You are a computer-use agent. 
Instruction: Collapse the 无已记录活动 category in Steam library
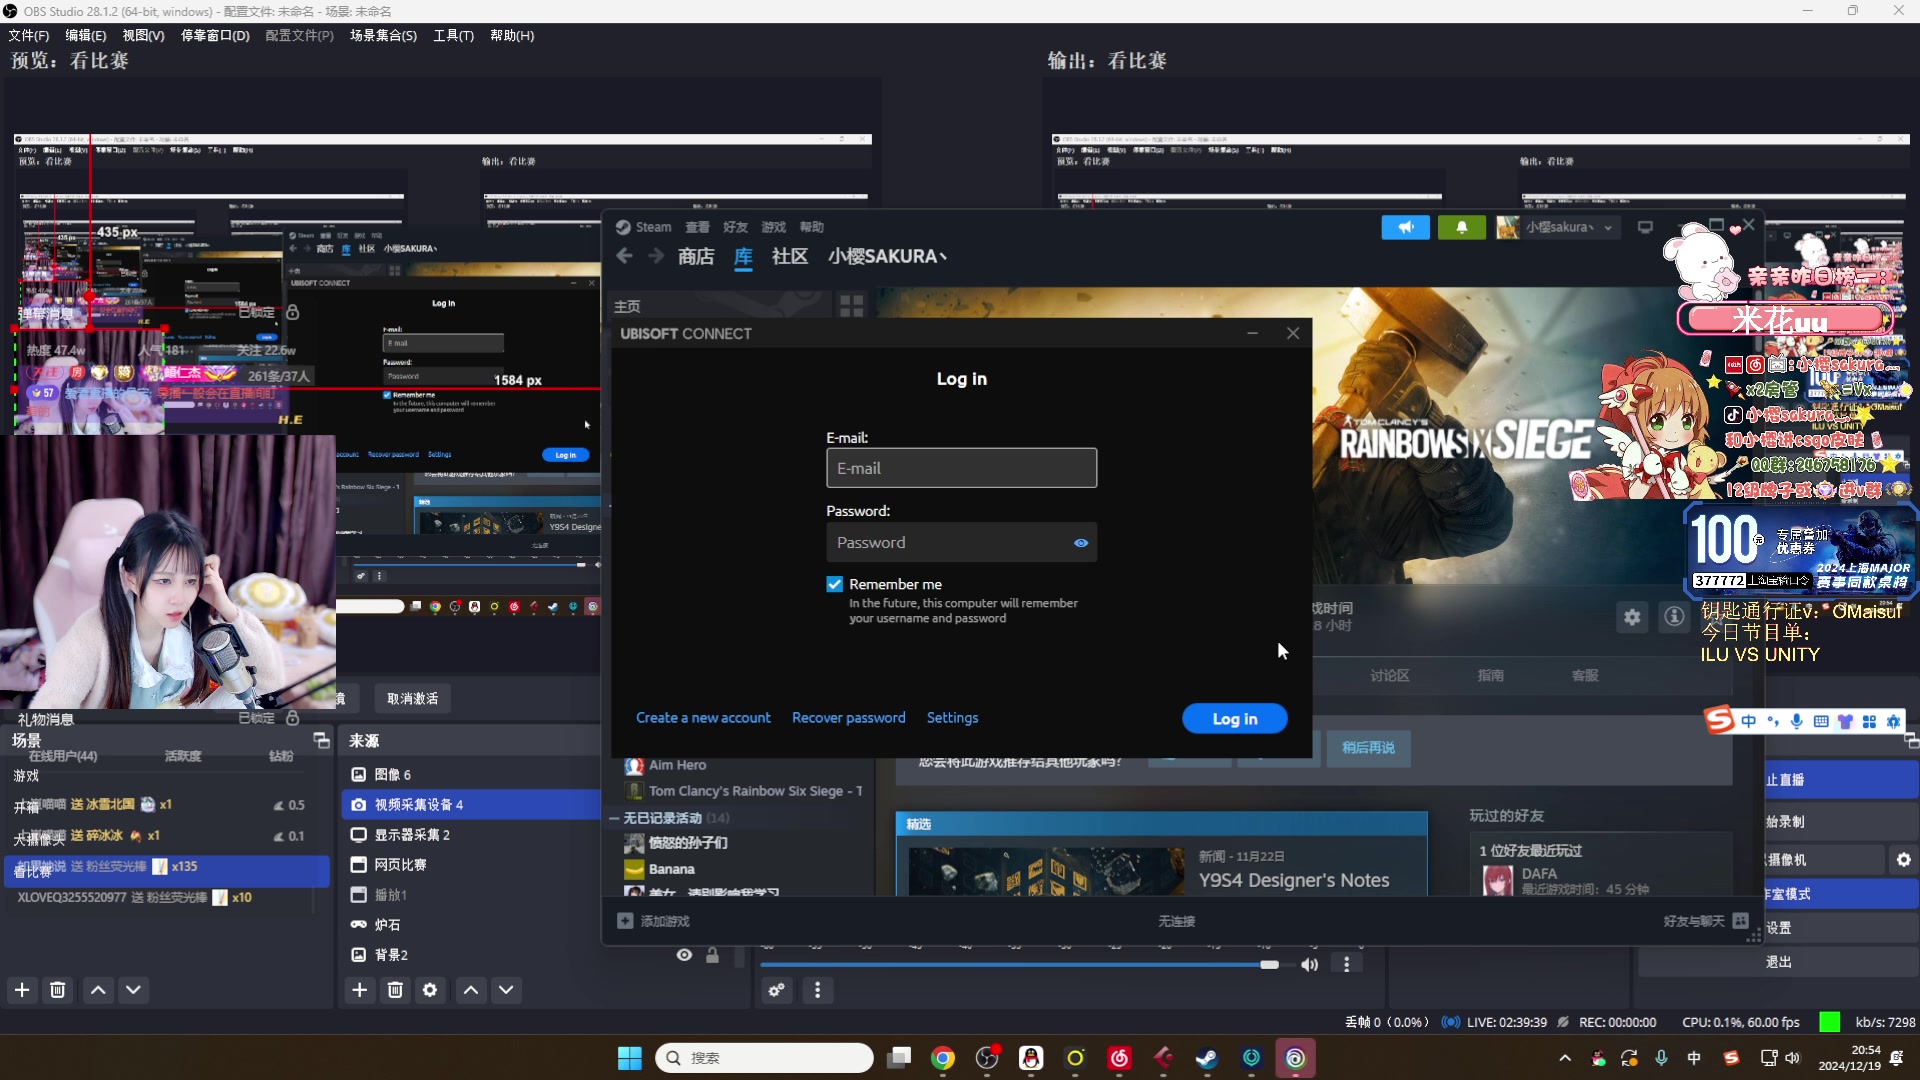[x=614, y=818]
